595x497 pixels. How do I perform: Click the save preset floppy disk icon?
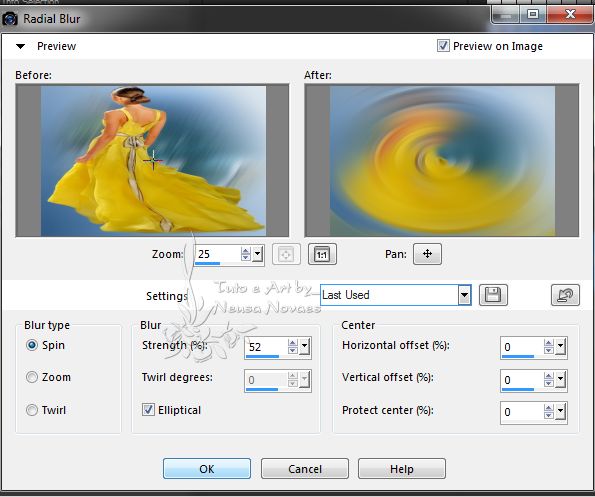493,295
